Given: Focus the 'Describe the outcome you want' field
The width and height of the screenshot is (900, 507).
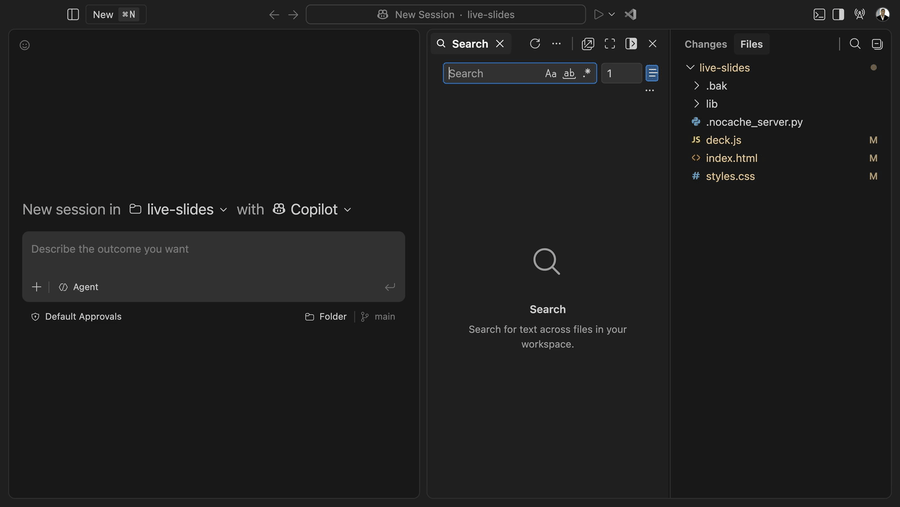Looking at the screenshot, I should pos(214,249).
